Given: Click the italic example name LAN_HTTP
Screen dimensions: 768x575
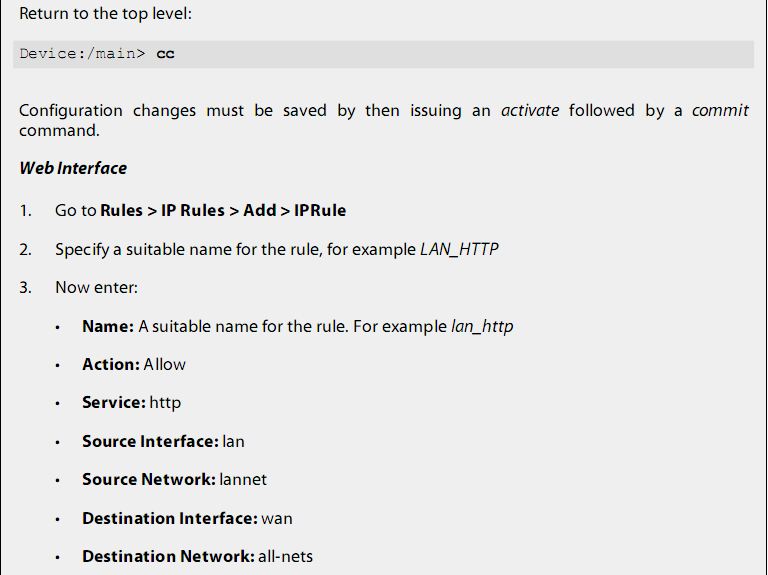Looking at the screenshot, I should click(x=459, y=250).
